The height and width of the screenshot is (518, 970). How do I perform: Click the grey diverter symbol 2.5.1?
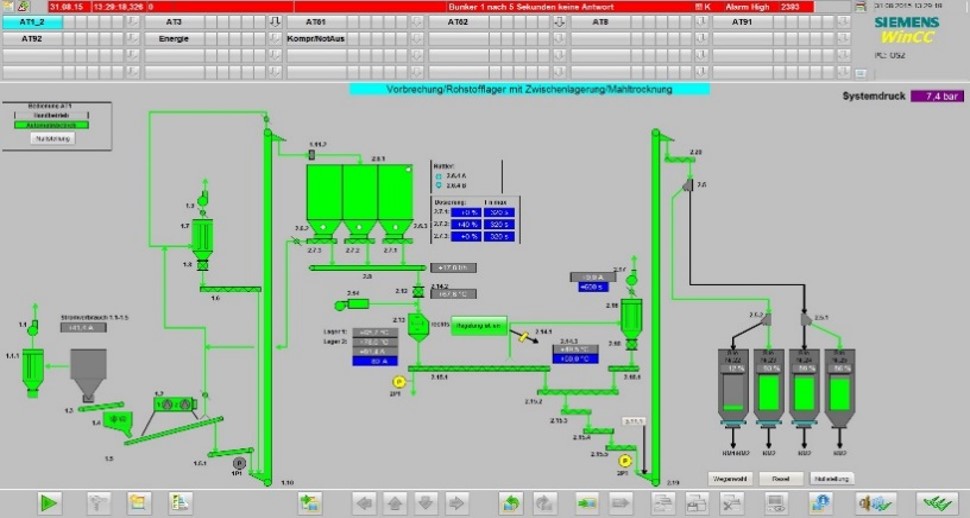pyautogui.click(x=805, y=319)
